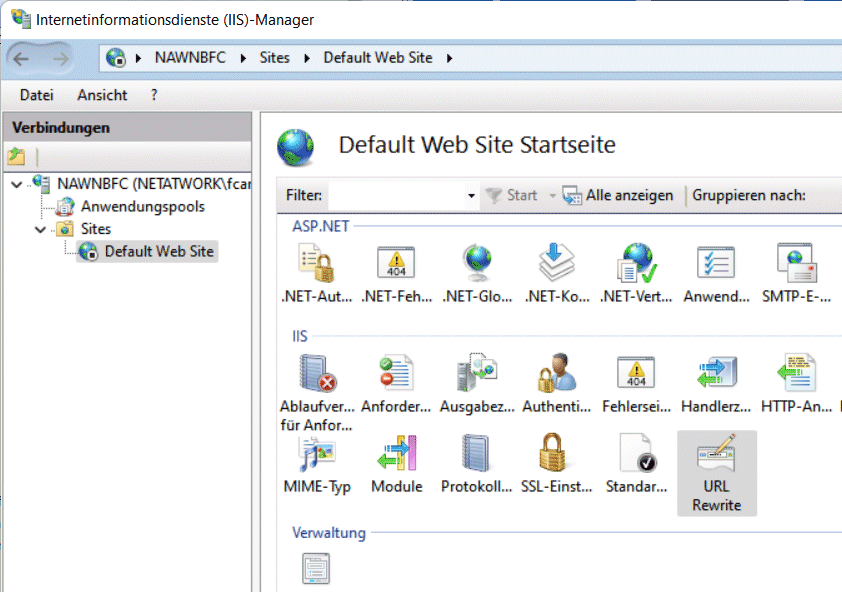Open the .NET-Autorisierungsregeln feature icon
The image size is (842, 592).
tap(316, 263)
